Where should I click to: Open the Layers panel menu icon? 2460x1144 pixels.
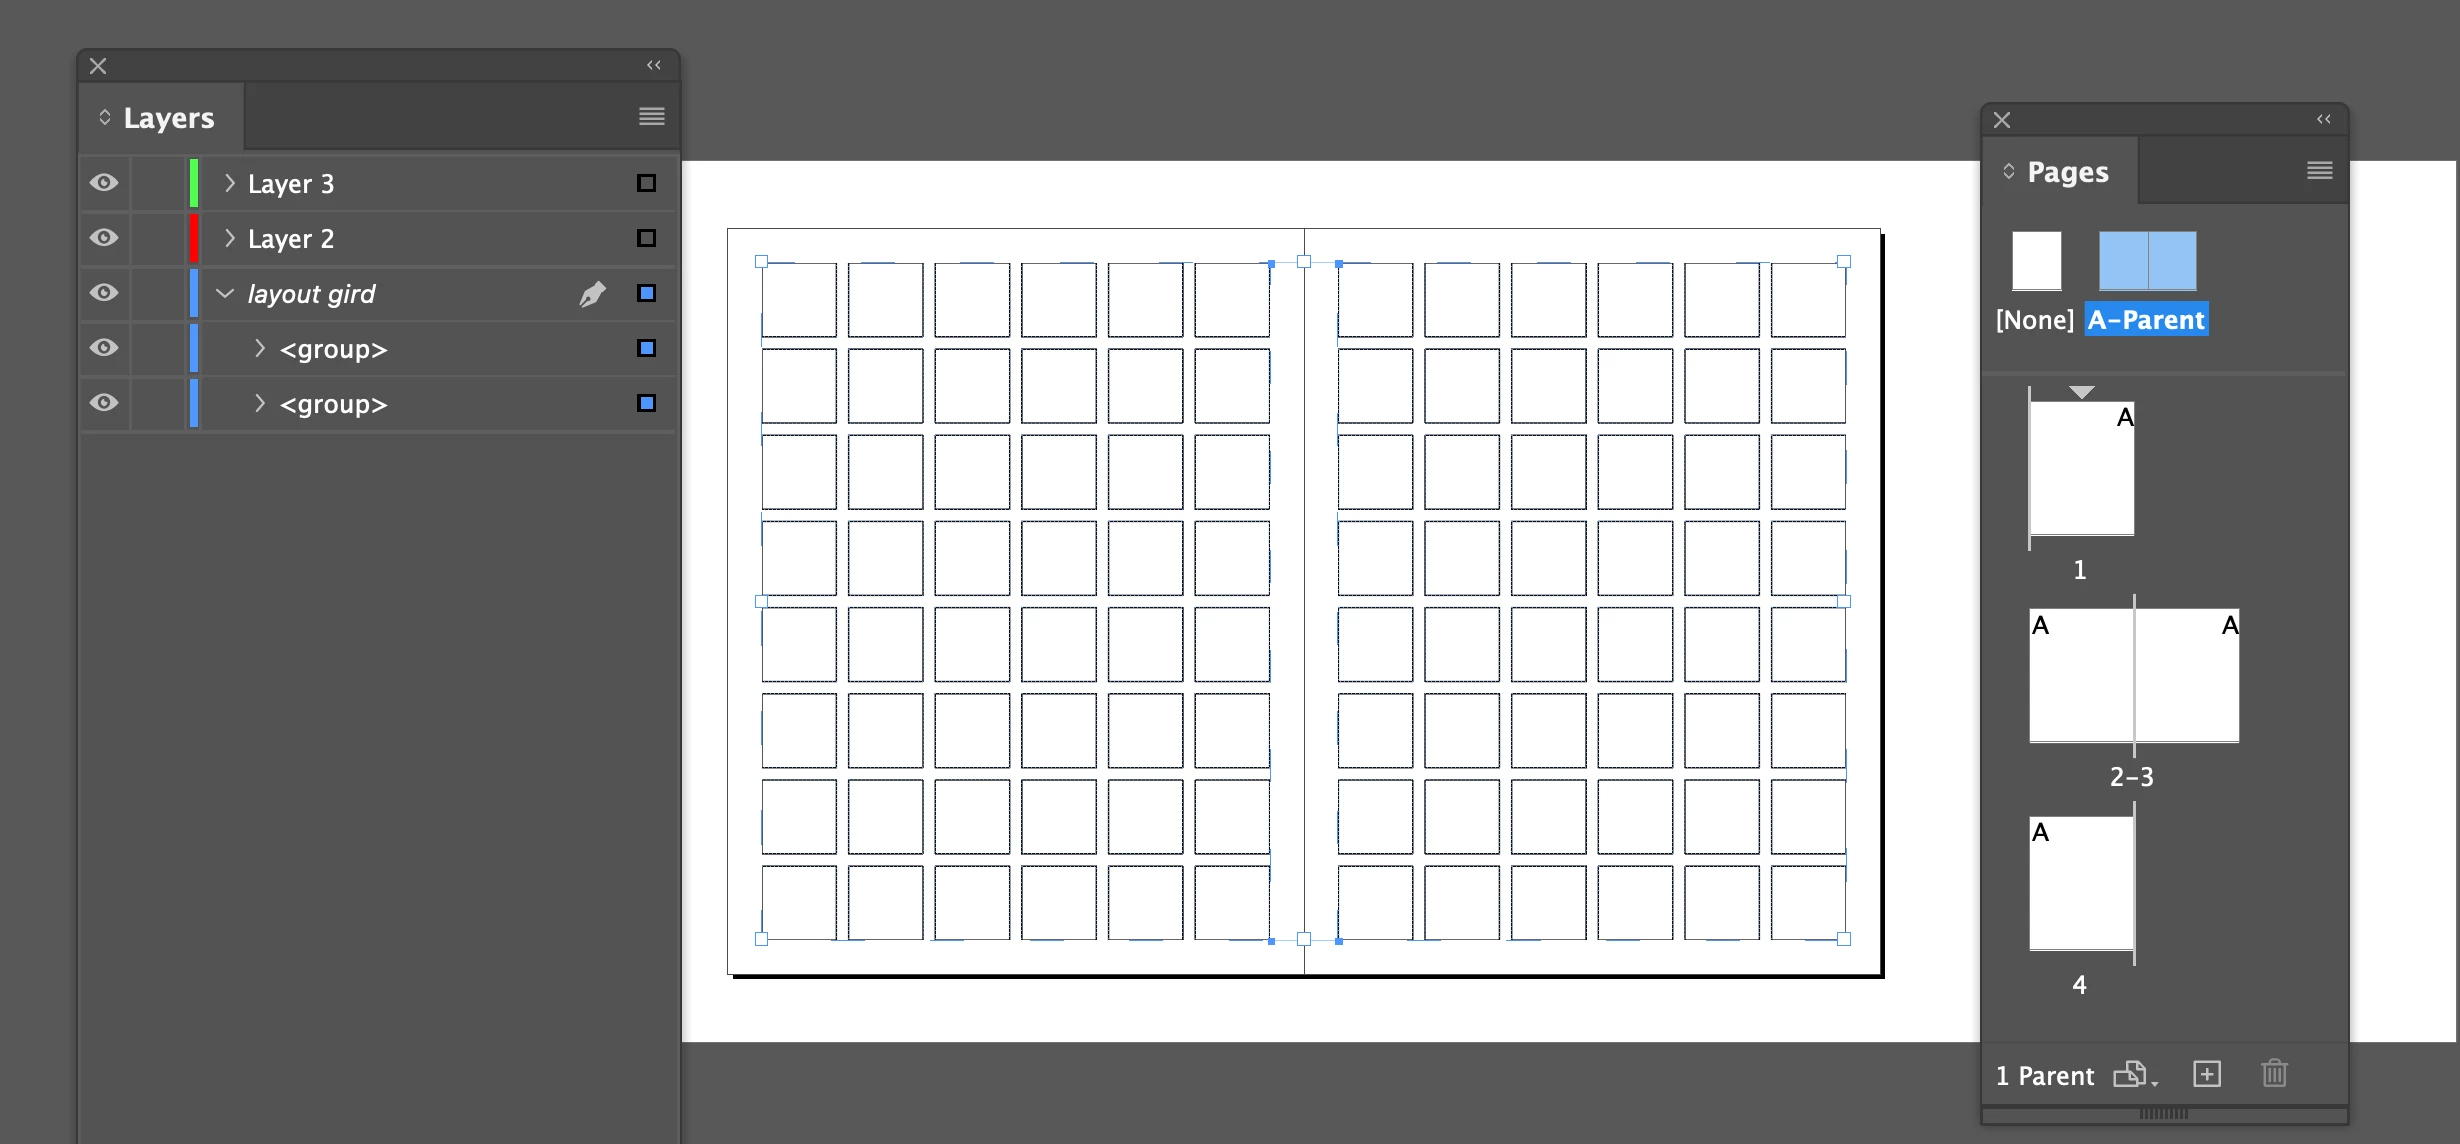651,117
